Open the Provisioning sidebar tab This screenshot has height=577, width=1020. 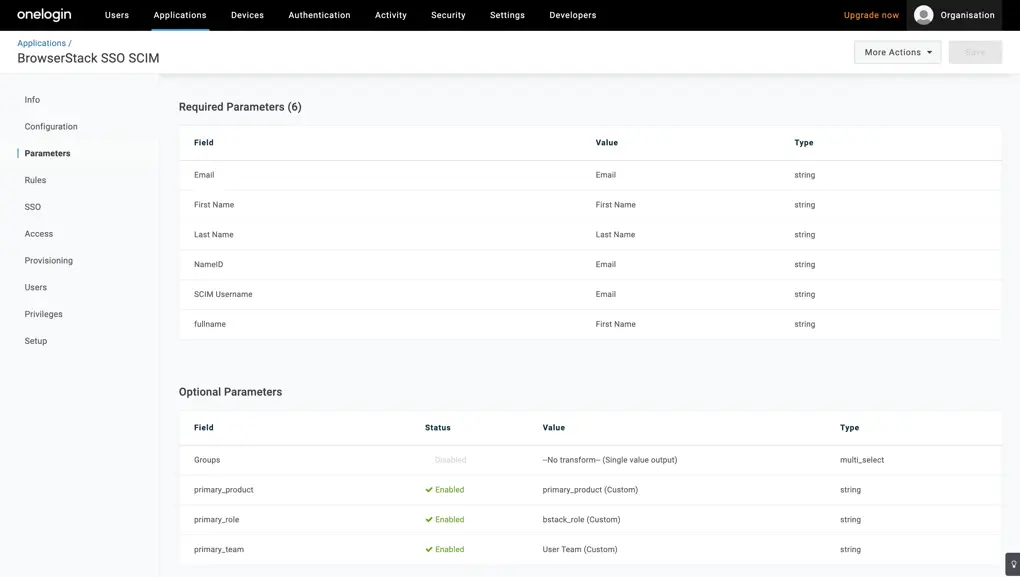[49, 261]
